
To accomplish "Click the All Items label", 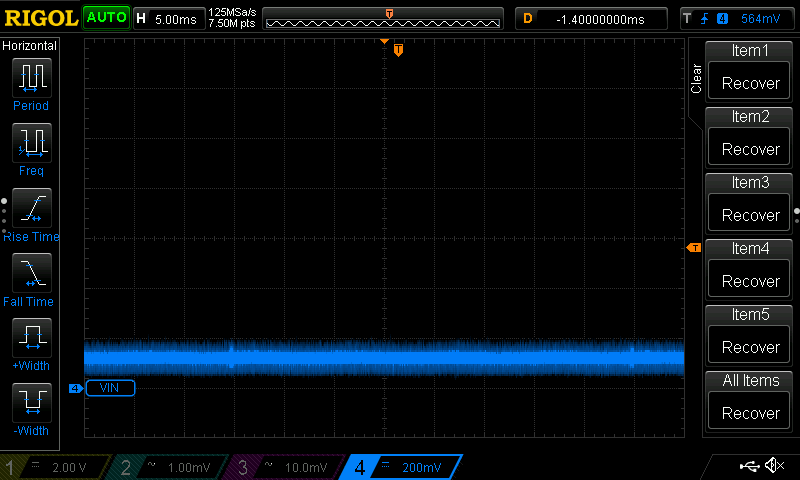I will pos(751,381).
